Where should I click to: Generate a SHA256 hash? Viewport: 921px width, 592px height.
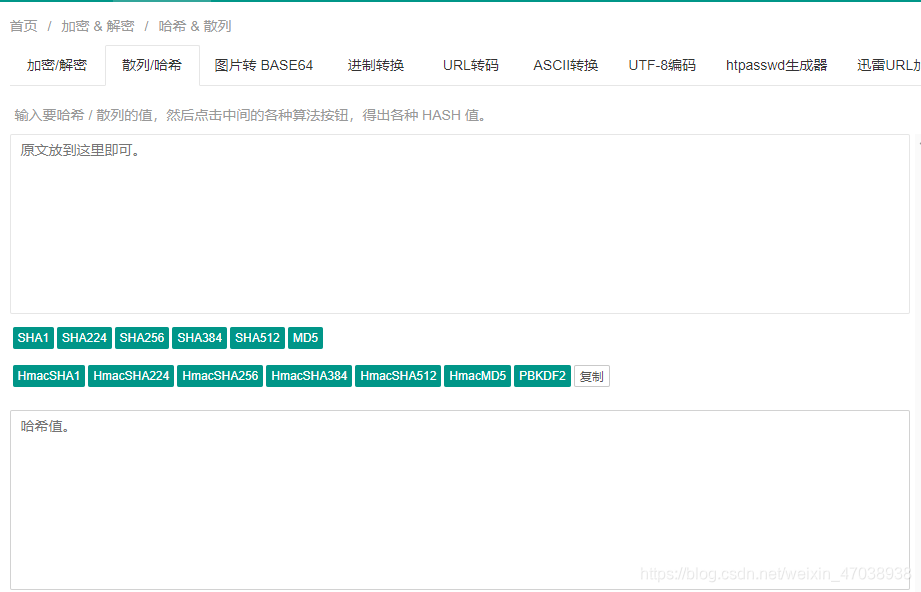click(142, 338)
